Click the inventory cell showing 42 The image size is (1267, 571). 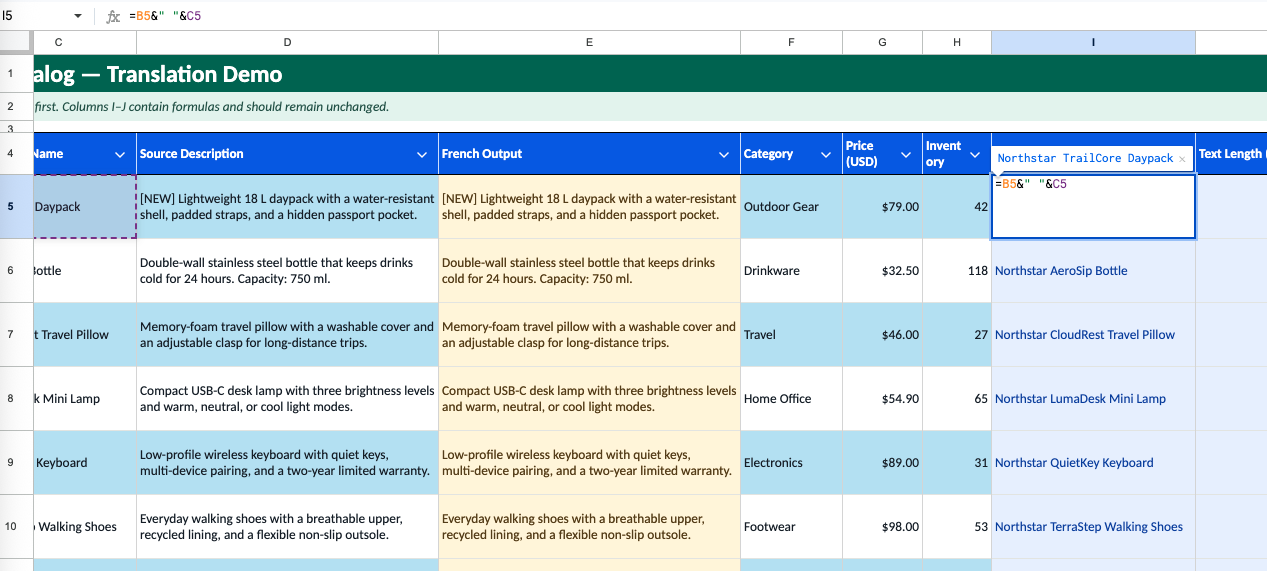click(x=957, y=207)
